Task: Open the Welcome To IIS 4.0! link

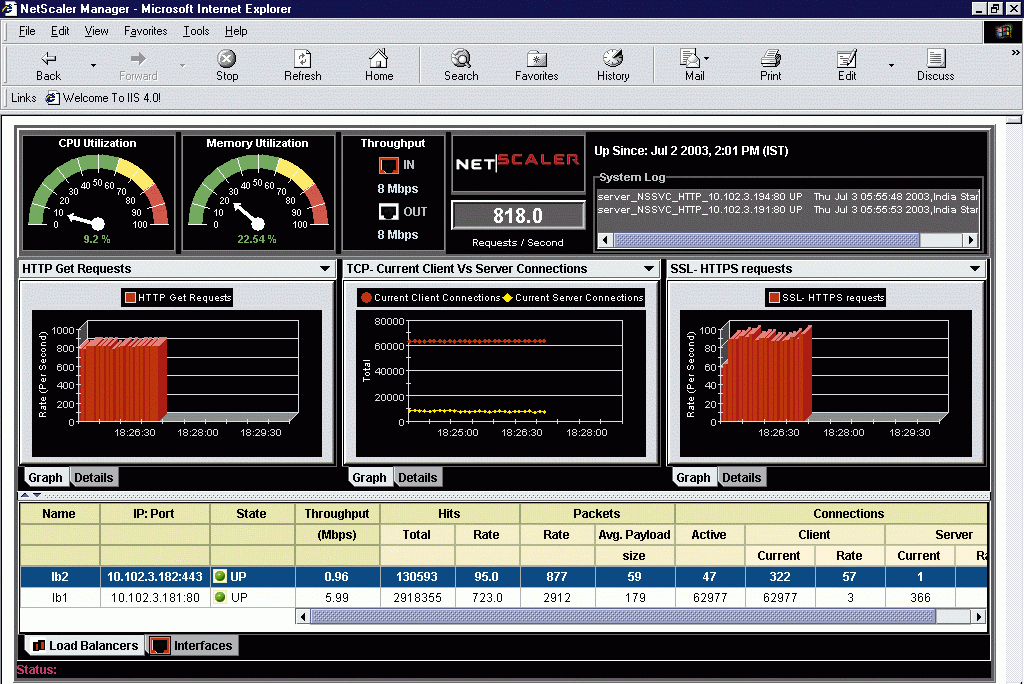Action: point(112,98)
